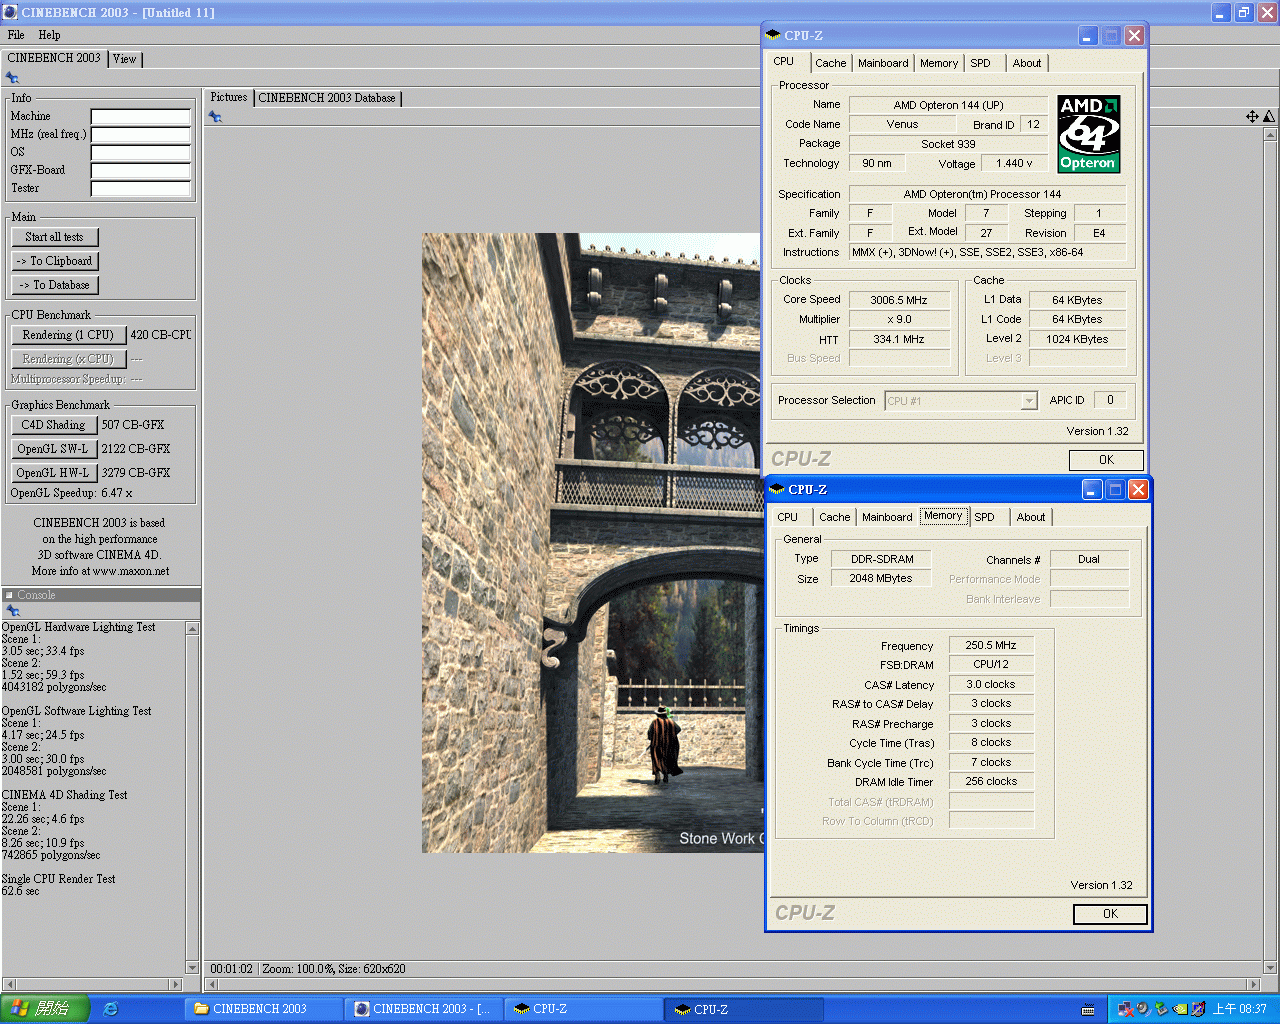
Task: Click OK in the upper CPU-Z window
Action: click(x=1106, y=460)
